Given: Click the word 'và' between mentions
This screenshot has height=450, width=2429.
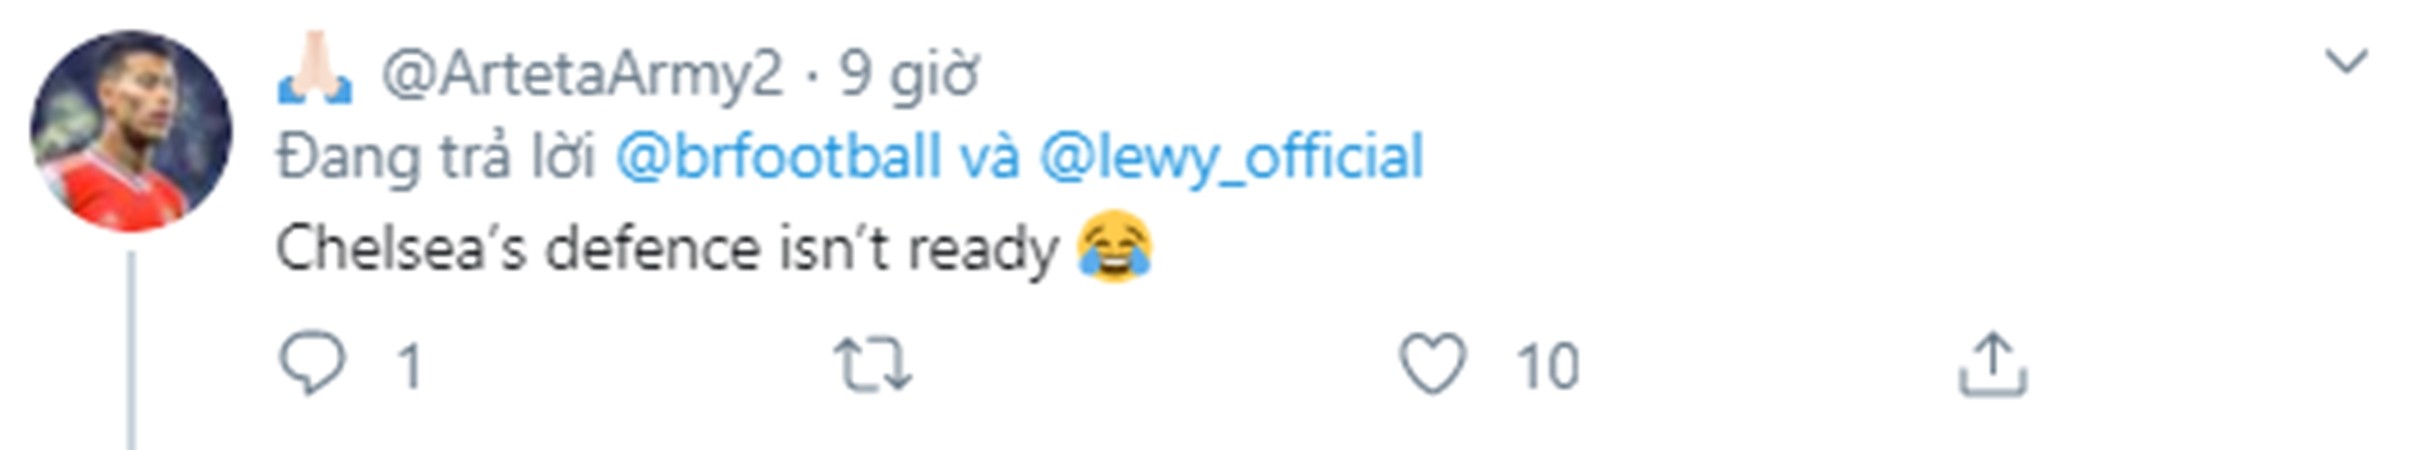Looking at the screenshot, I should [990, 157].
